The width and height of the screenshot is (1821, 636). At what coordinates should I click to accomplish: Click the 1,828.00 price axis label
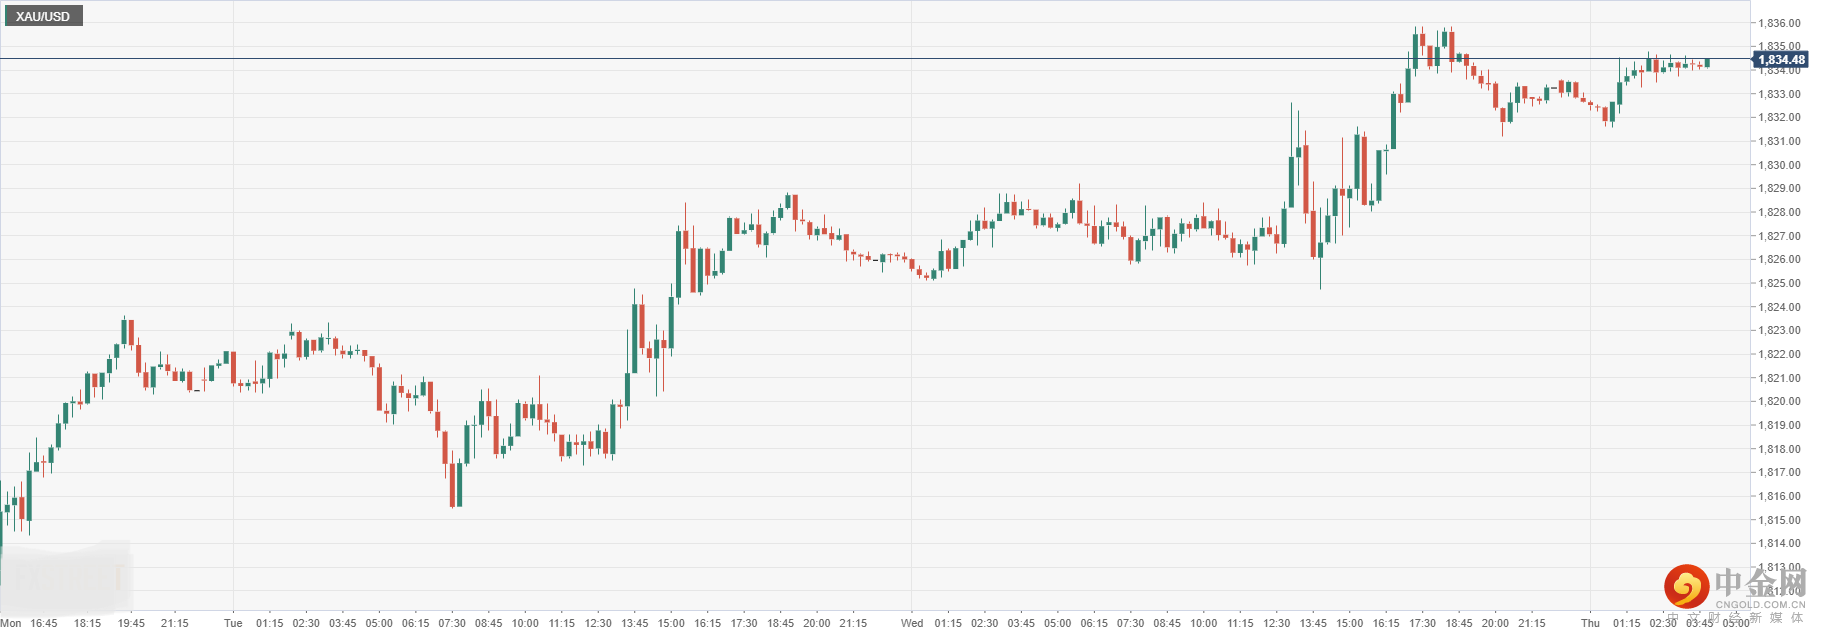[x=1779, y=212]
